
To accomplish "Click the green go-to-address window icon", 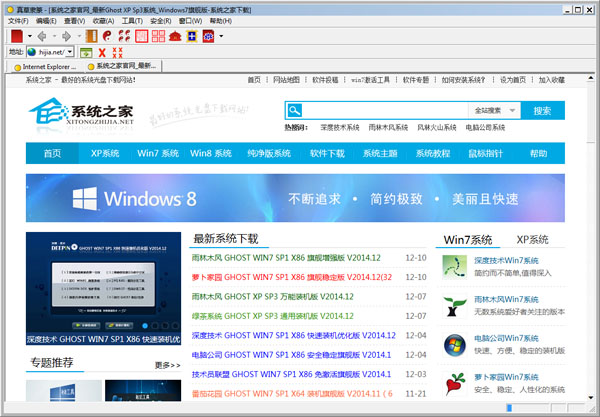I will tap(86, 52).
